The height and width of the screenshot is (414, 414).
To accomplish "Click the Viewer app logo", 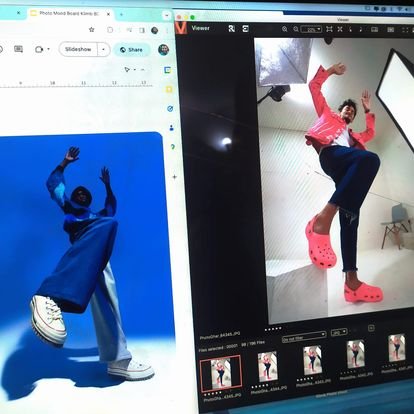I will (181, 28).
